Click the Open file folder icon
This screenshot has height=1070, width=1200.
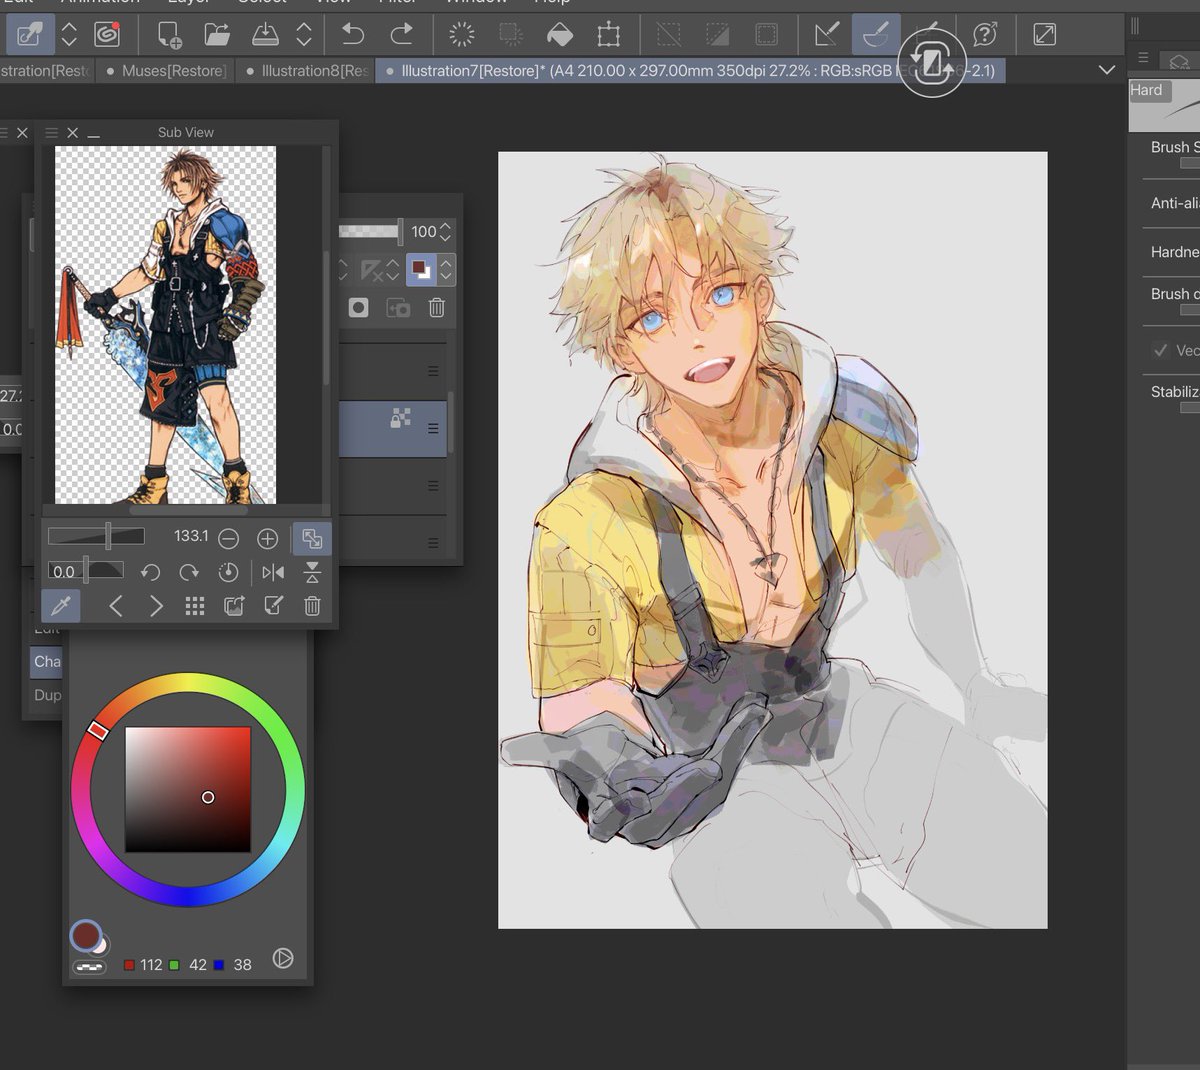point(217,35)
